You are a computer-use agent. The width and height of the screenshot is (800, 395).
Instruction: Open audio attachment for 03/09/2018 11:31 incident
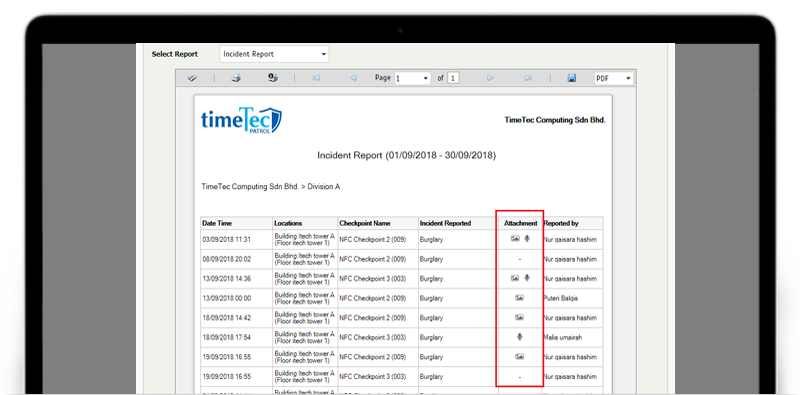527,238
